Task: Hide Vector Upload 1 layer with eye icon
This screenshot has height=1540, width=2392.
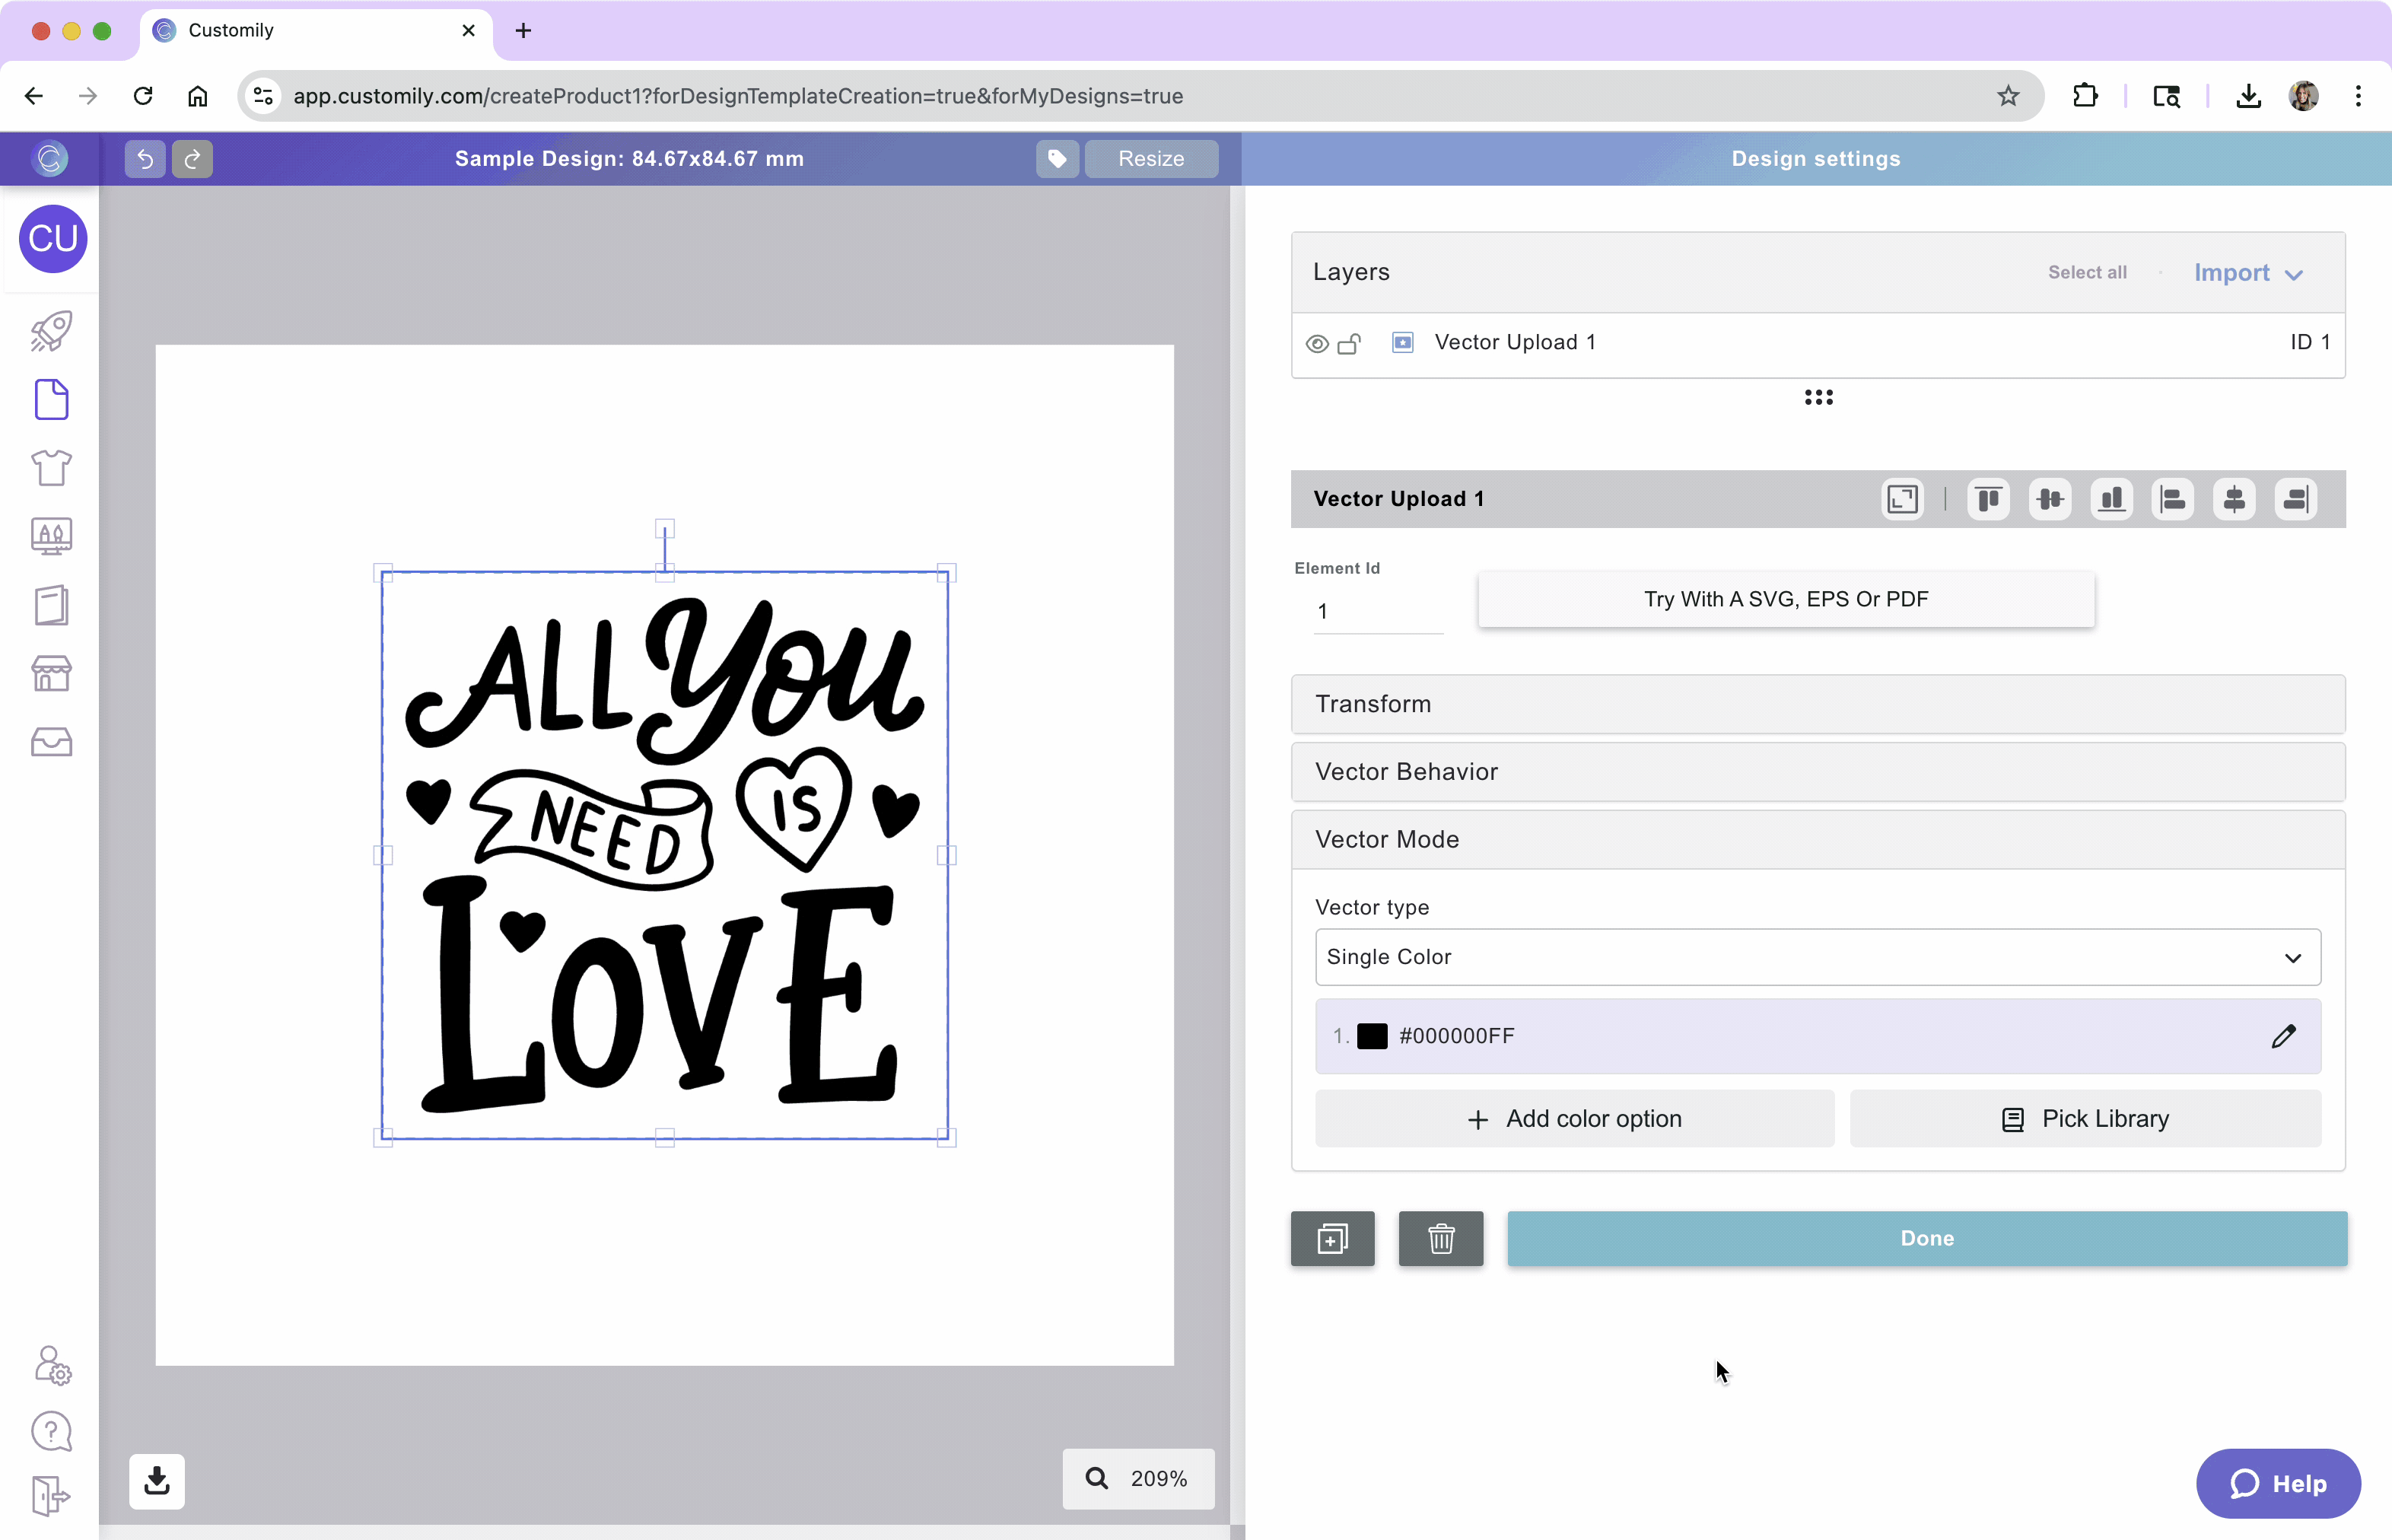Action: tap(1317, 344)
